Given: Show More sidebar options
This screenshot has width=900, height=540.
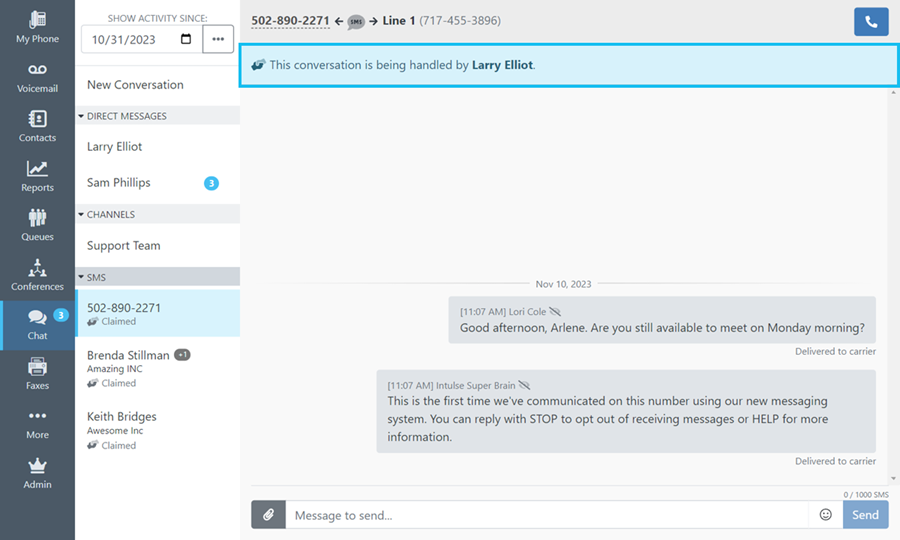Looking at the screenshot, I should (x=37, y=424).
